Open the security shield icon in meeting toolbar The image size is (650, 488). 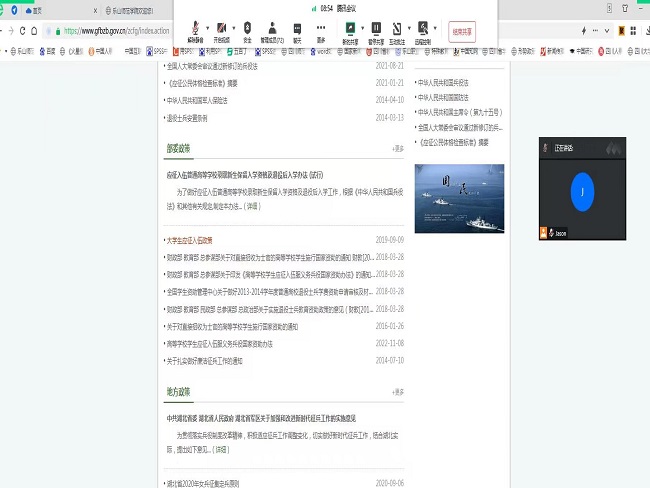(247, 32)
